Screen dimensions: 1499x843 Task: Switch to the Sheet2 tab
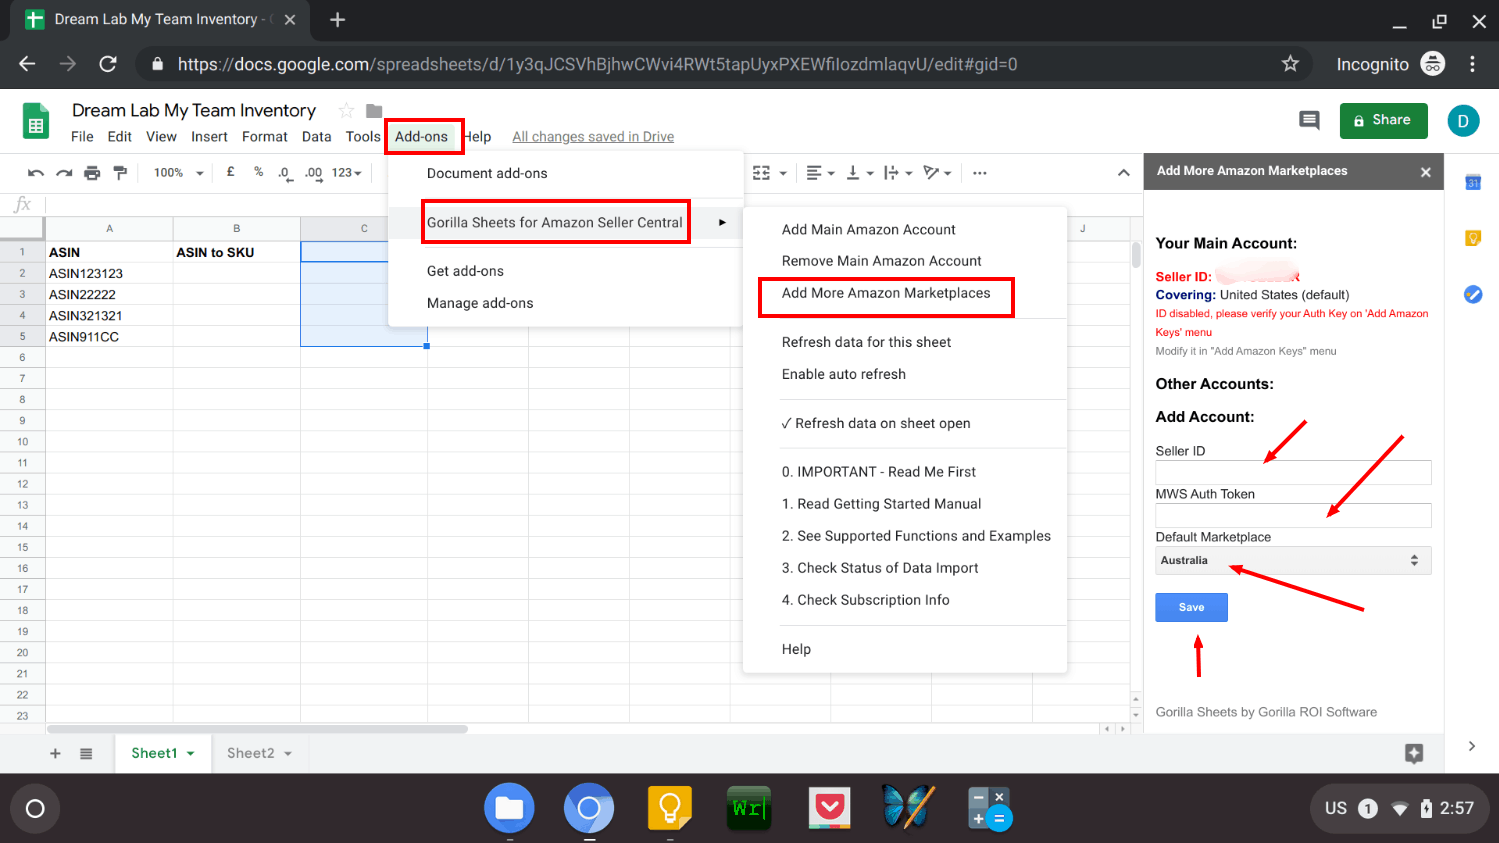(250, 753)
